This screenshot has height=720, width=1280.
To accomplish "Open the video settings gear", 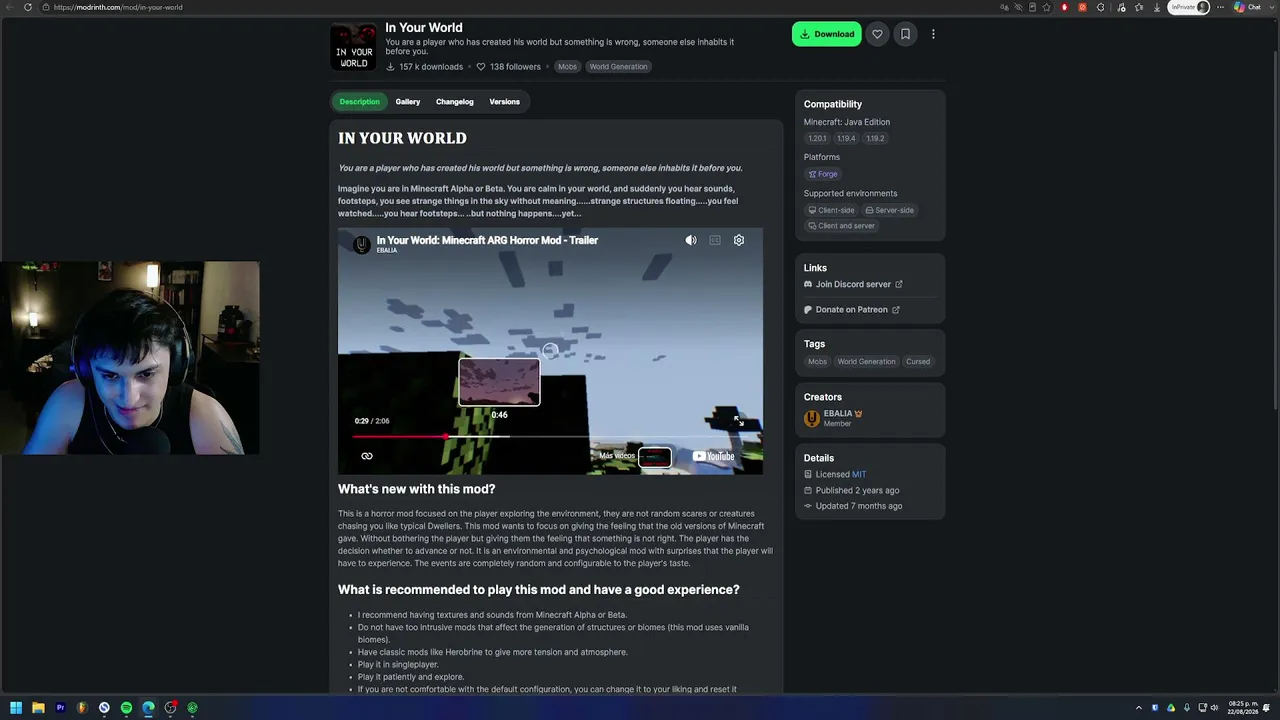I will [x=739, y=240].
